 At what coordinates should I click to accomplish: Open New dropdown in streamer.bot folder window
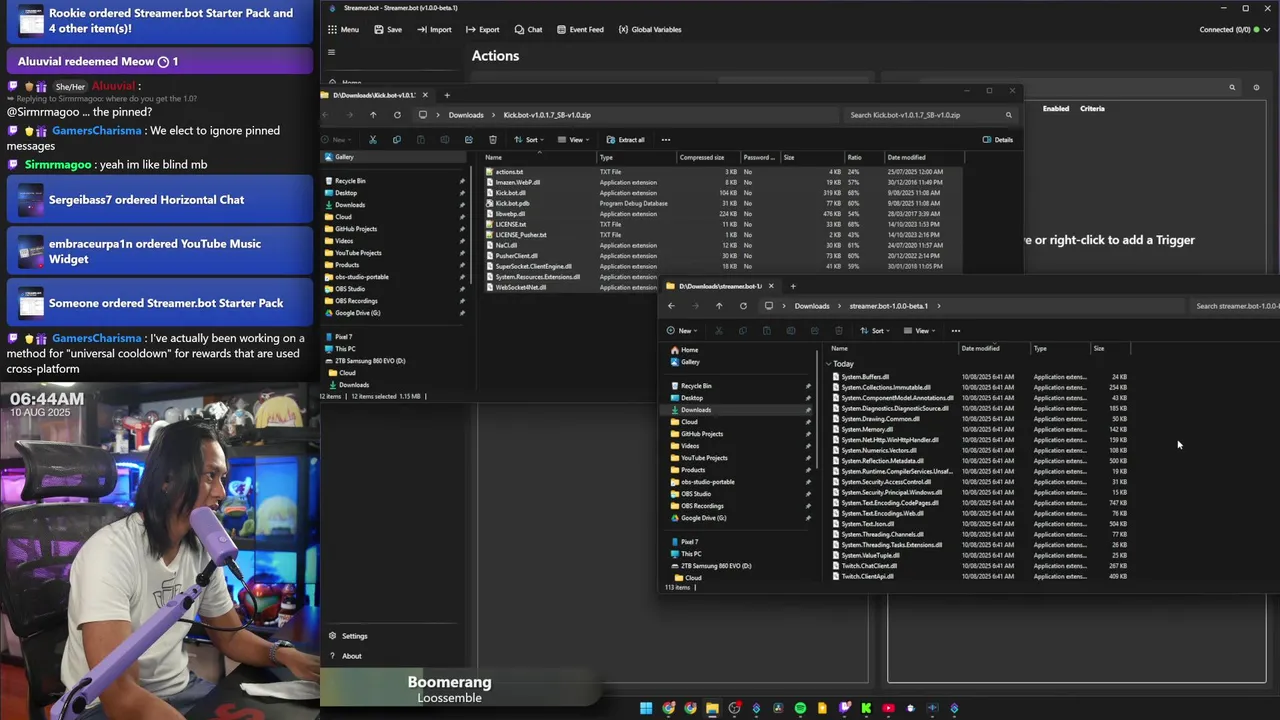681,331
